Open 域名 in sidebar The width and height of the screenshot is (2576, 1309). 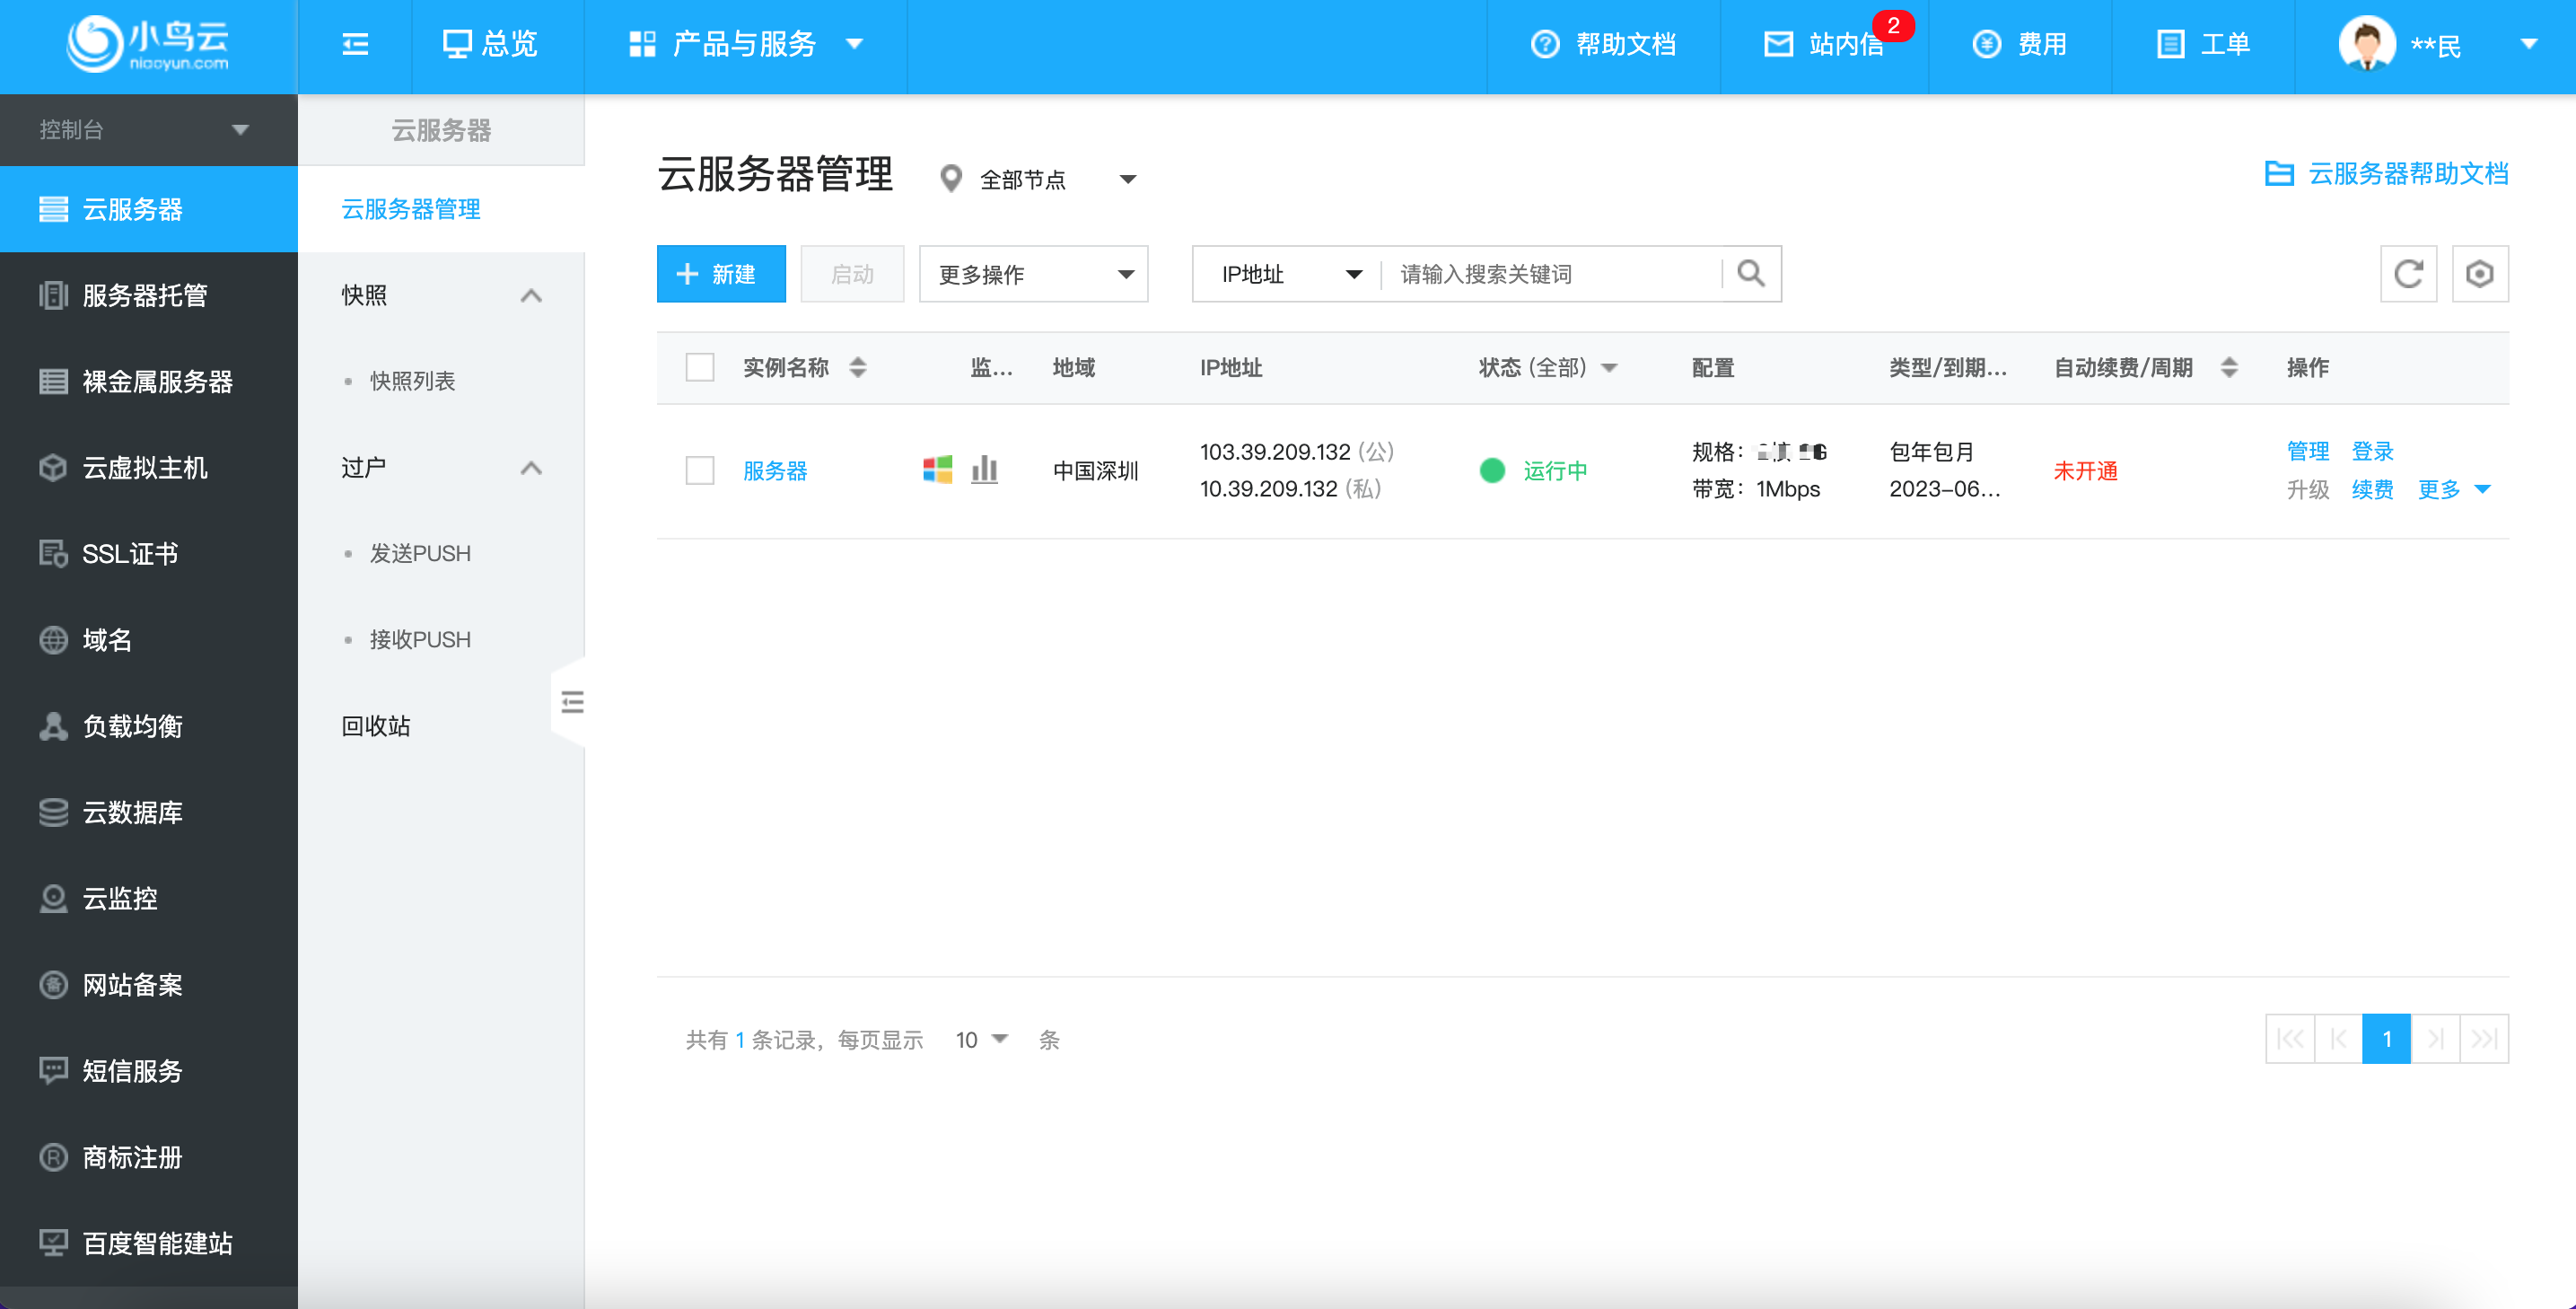coord(148,639)
